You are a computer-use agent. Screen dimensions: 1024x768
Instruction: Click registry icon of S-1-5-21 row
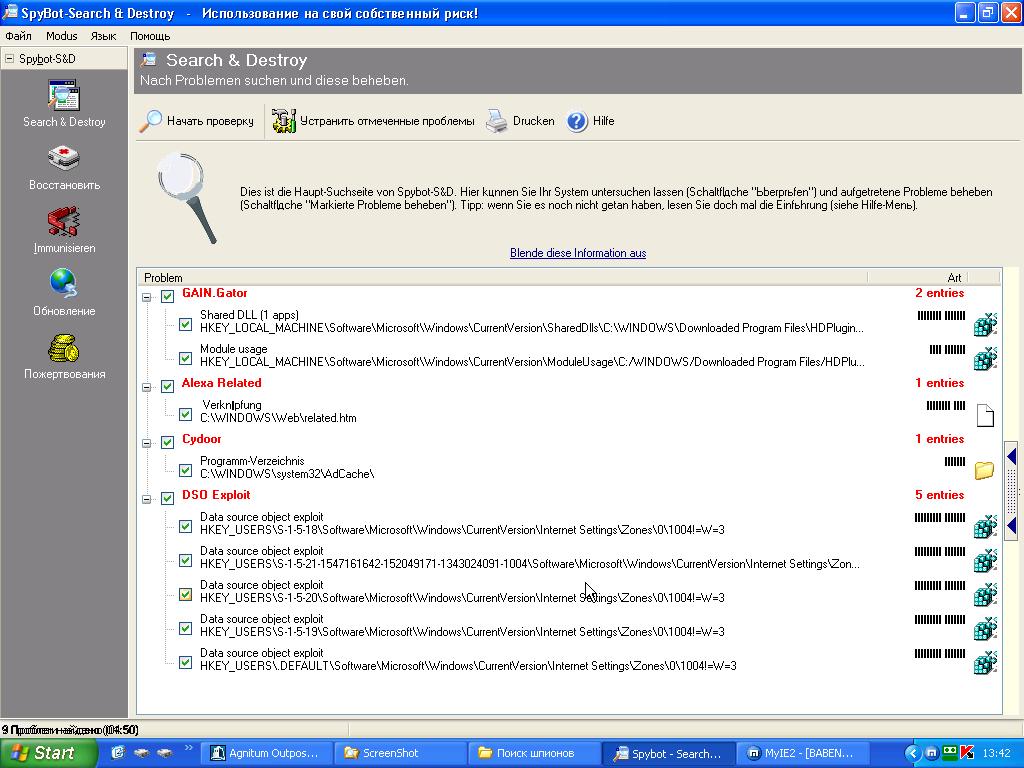985,560
